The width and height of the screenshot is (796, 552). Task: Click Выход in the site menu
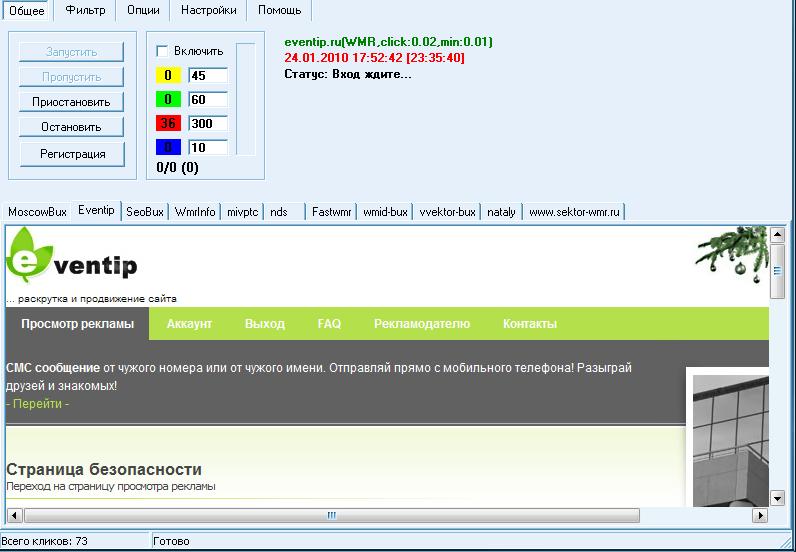click(264, 323)
